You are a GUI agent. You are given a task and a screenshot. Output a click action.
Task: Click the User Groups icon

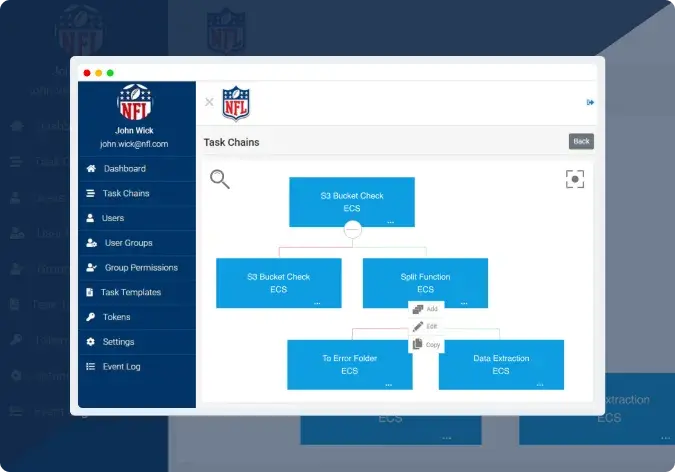tap(92, 243)
